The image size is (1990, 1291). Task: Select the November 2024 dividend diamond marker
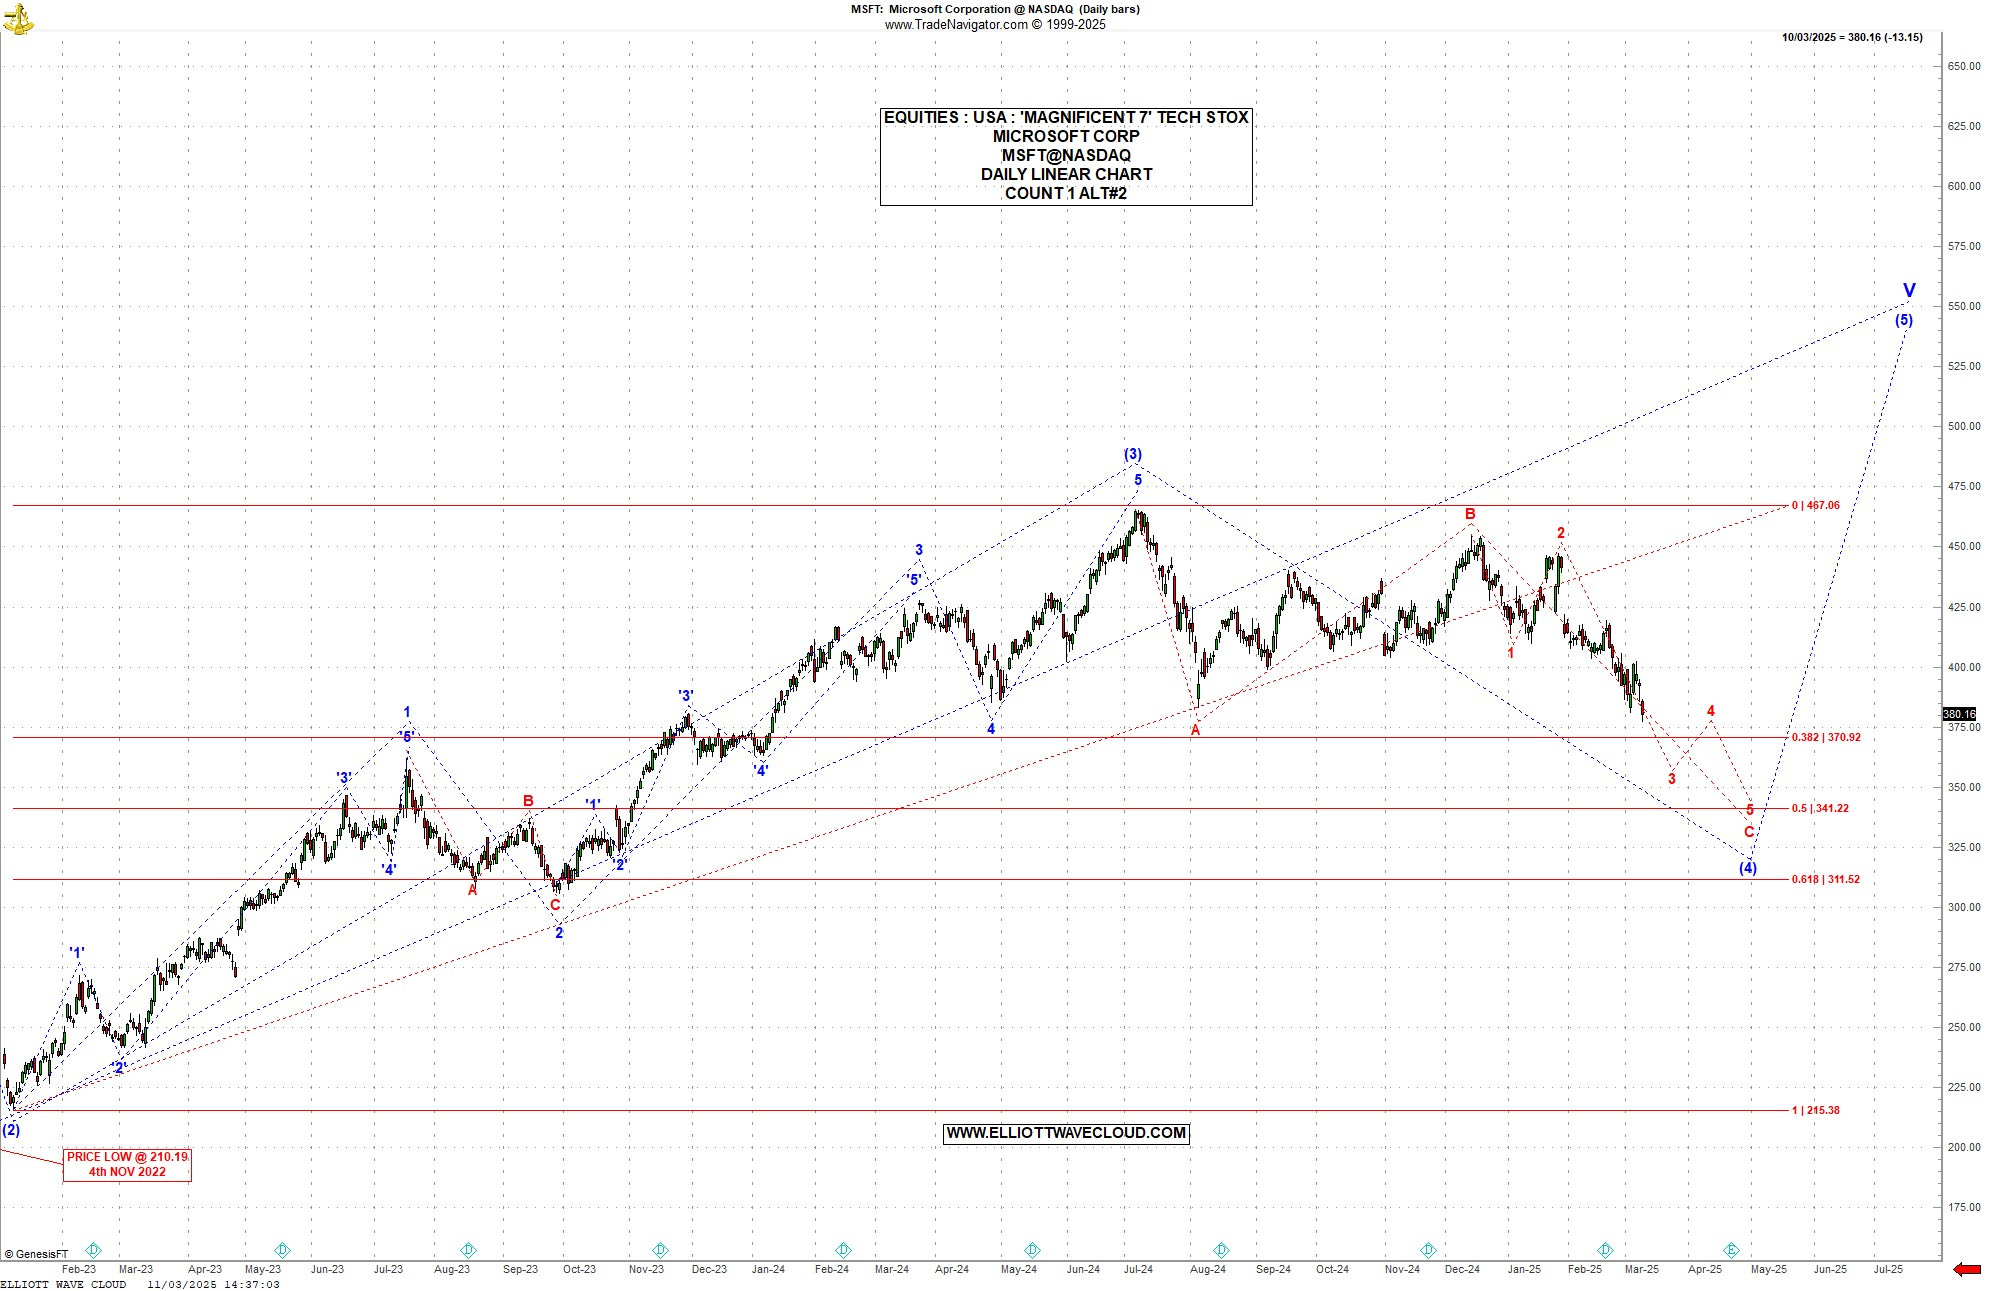(1428, 1250)
